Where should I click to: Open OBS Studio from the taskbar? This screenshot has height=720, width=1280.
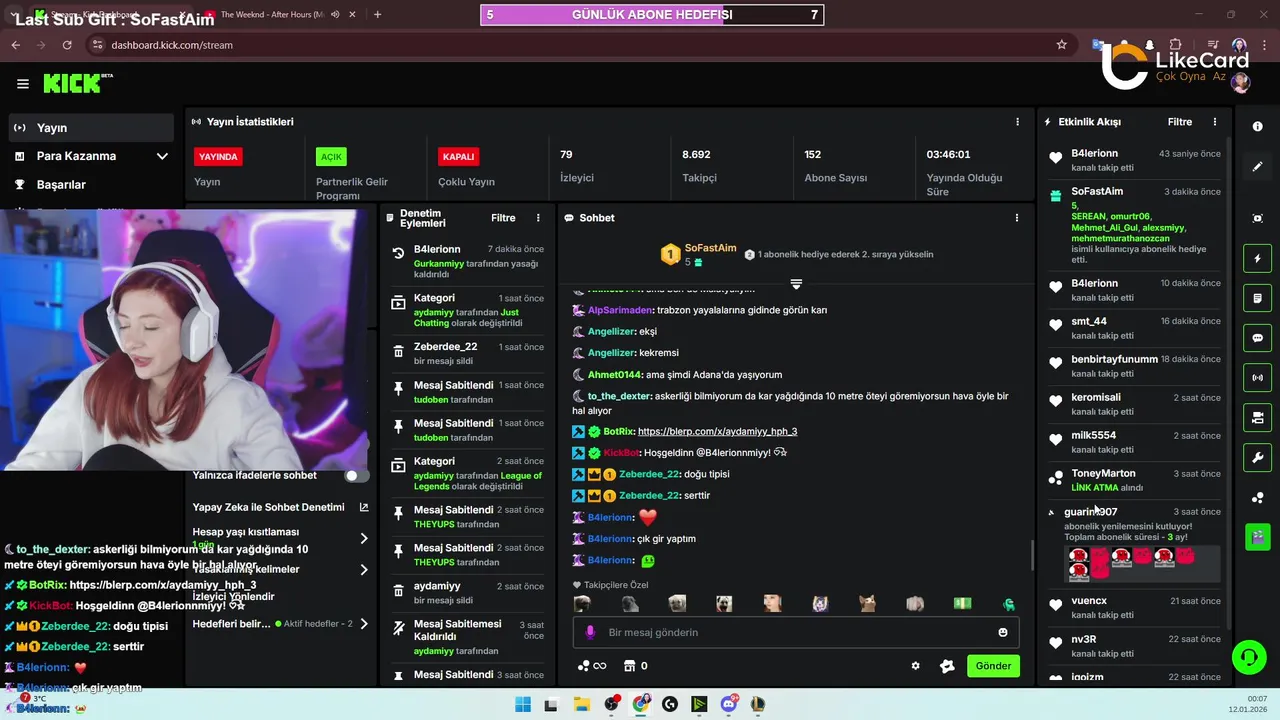tap(611, 704)
